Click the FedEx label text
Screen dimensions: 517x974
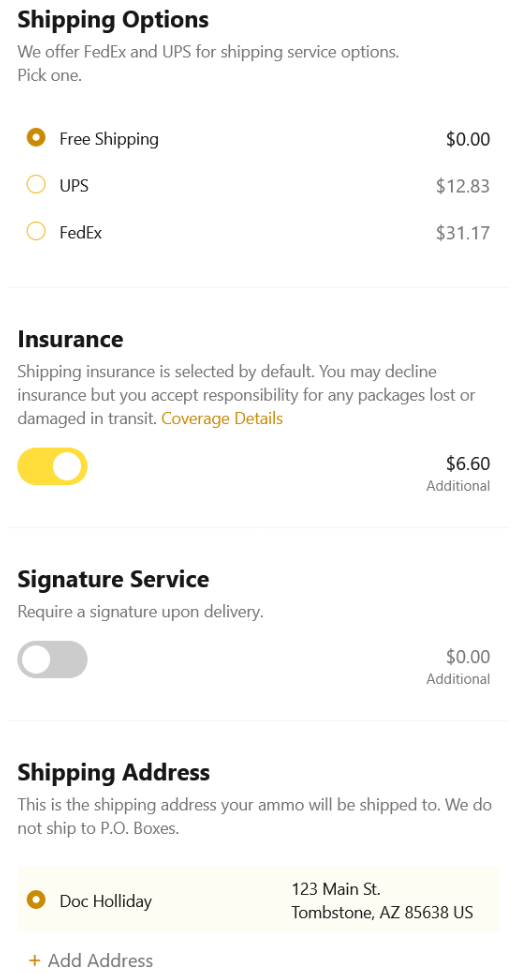pos(81,233)
